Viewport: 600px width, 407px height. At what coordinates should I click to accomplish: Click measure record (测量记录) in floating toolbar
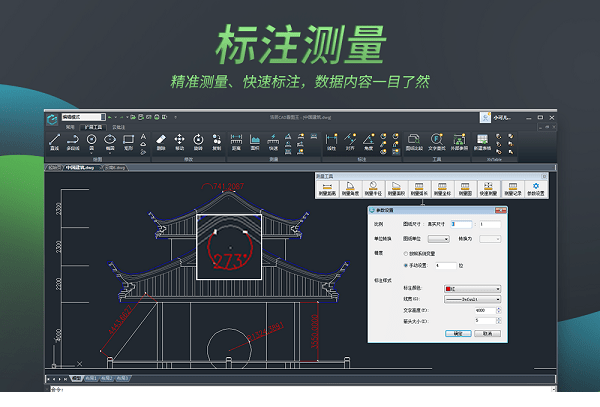coord(513,189)
